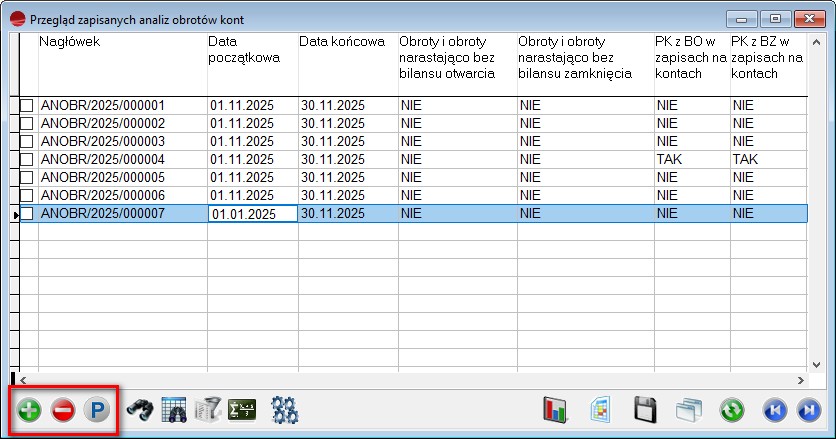Click the green plus add button
Viewport: 836px width, 439px height.
pyautogui.click(x=30, y=410)
